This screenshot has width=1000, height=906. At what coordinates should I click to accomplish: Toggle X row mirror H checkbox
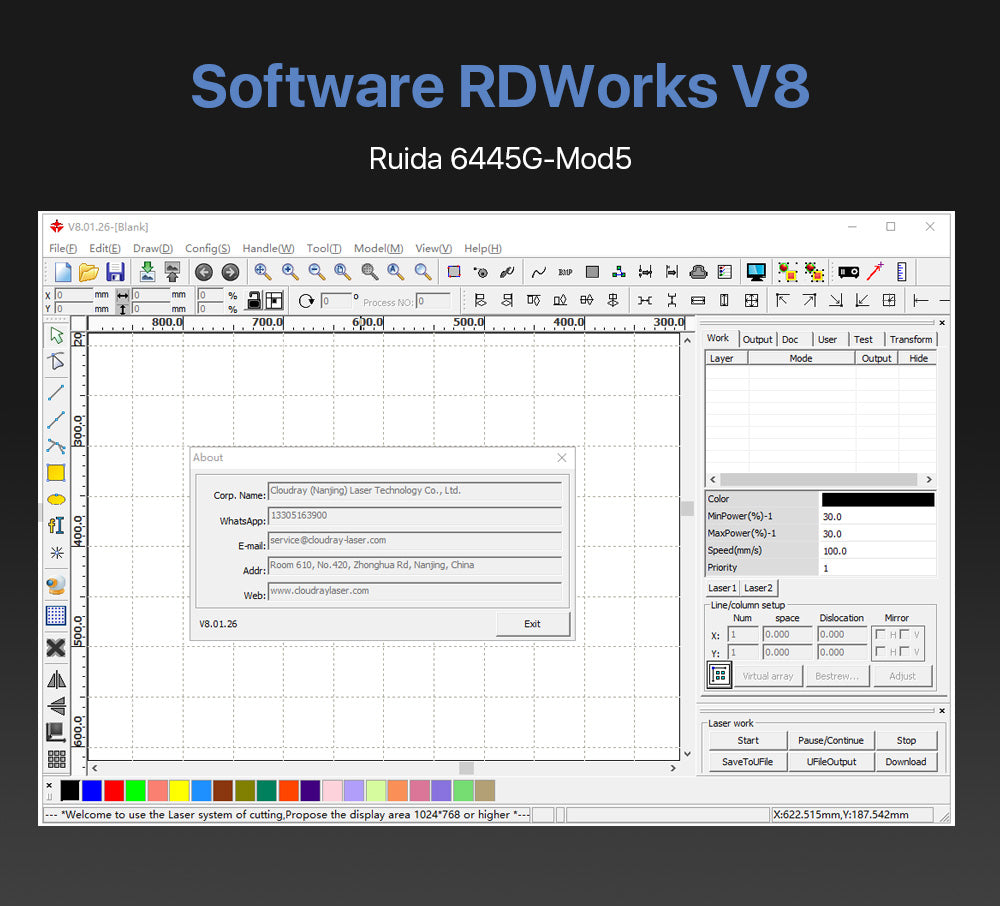pyautogui.click(x=881, y=634)
